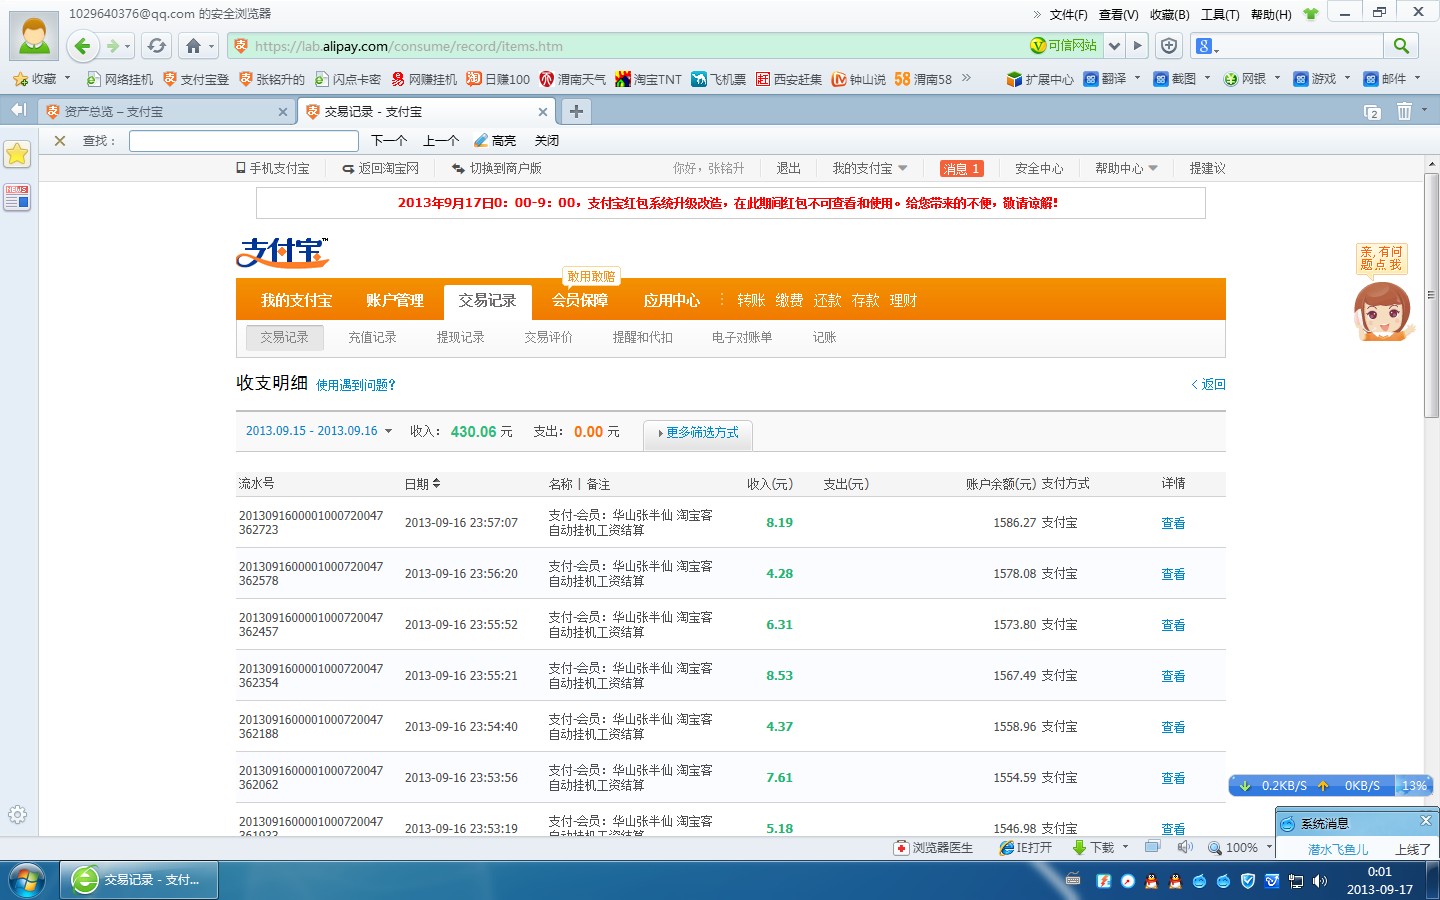Open the 淘宝TNT bookmark
The image size is (1440, 900).
[x=648, y=79]
